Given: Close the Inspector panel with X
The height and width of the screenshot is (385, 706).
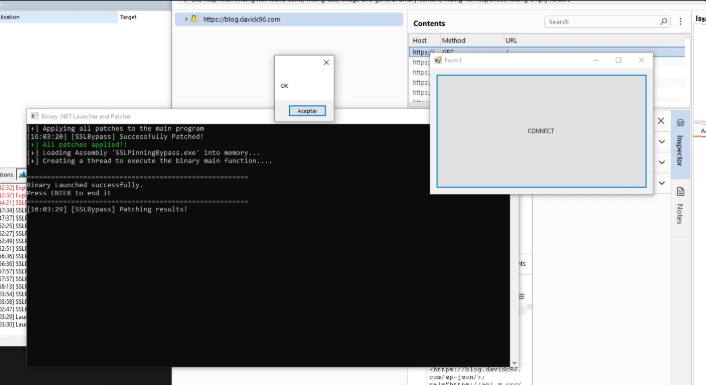Looking at the screenshot, I should [661, 121].
